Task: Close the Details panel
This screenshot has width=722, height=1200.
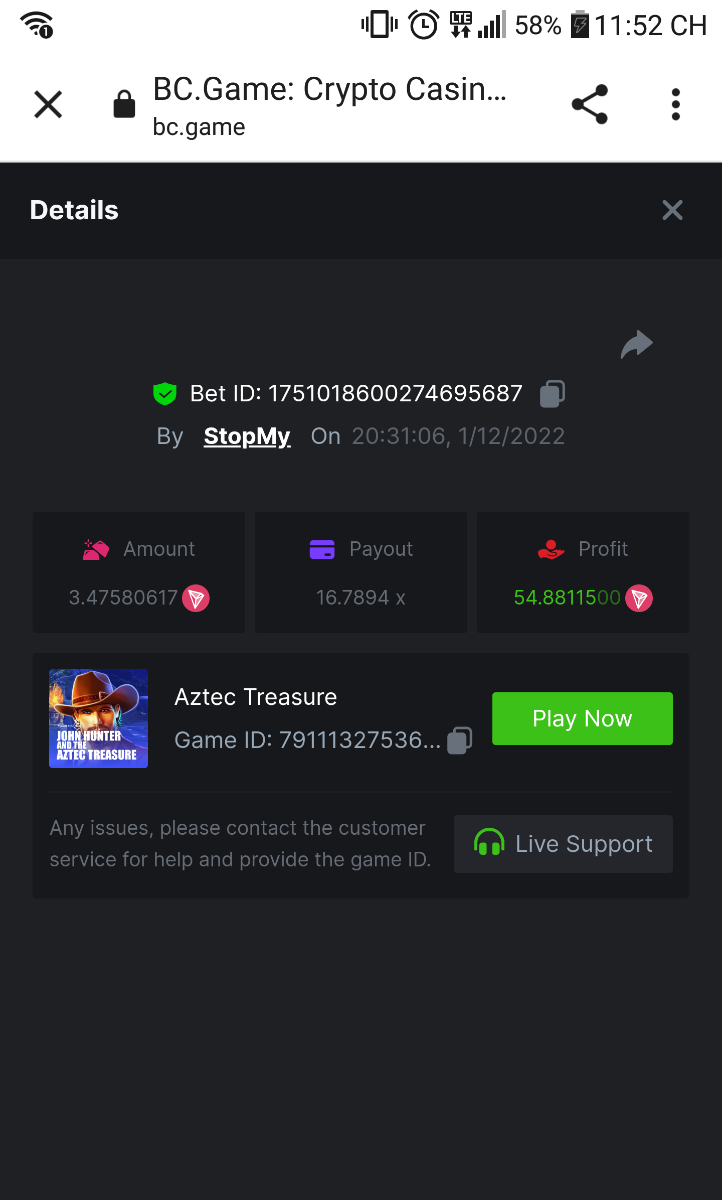Action: (672, 210)
